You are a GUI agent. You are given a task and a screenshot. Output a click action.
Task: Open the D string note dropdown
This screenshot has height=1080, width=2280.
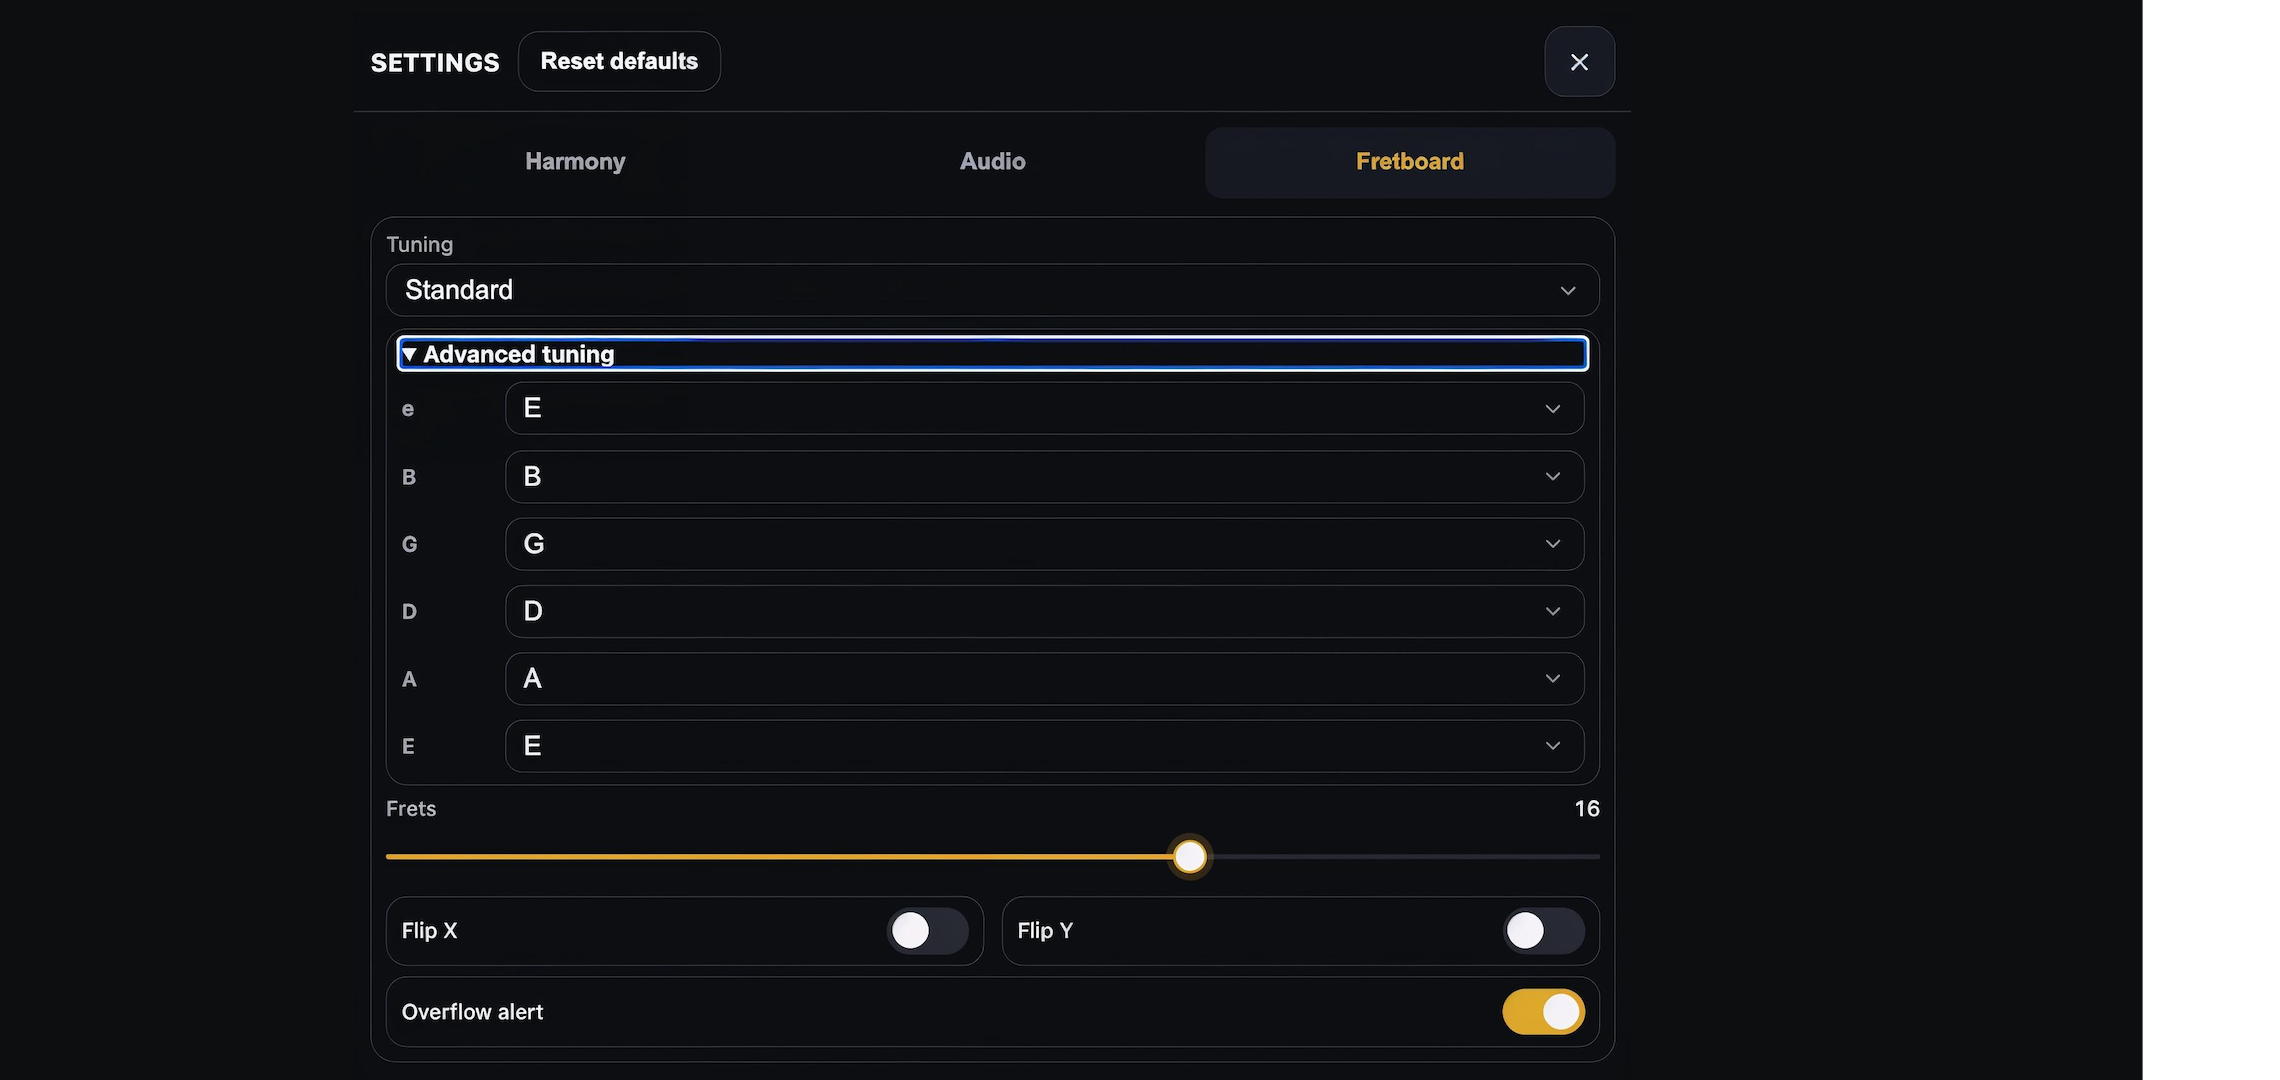point(1044,611)
